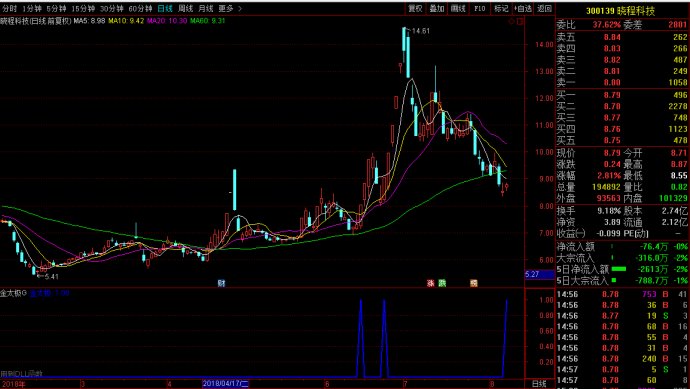The height and width of the screenshot is (389, 690).
Task: Switch to the 分时 tab
Action: 9,8
